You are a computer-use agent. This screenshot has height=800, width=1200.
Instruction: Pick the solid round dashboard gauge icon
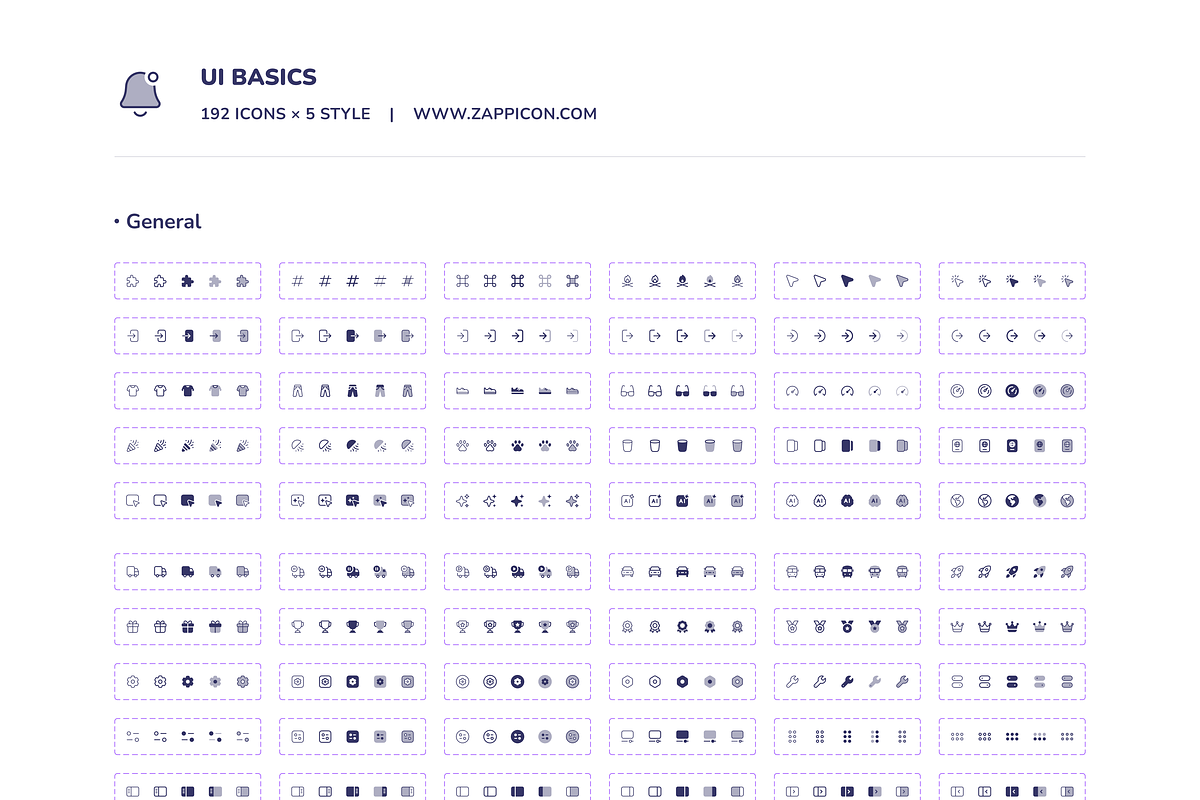(x=1012, y=391)
